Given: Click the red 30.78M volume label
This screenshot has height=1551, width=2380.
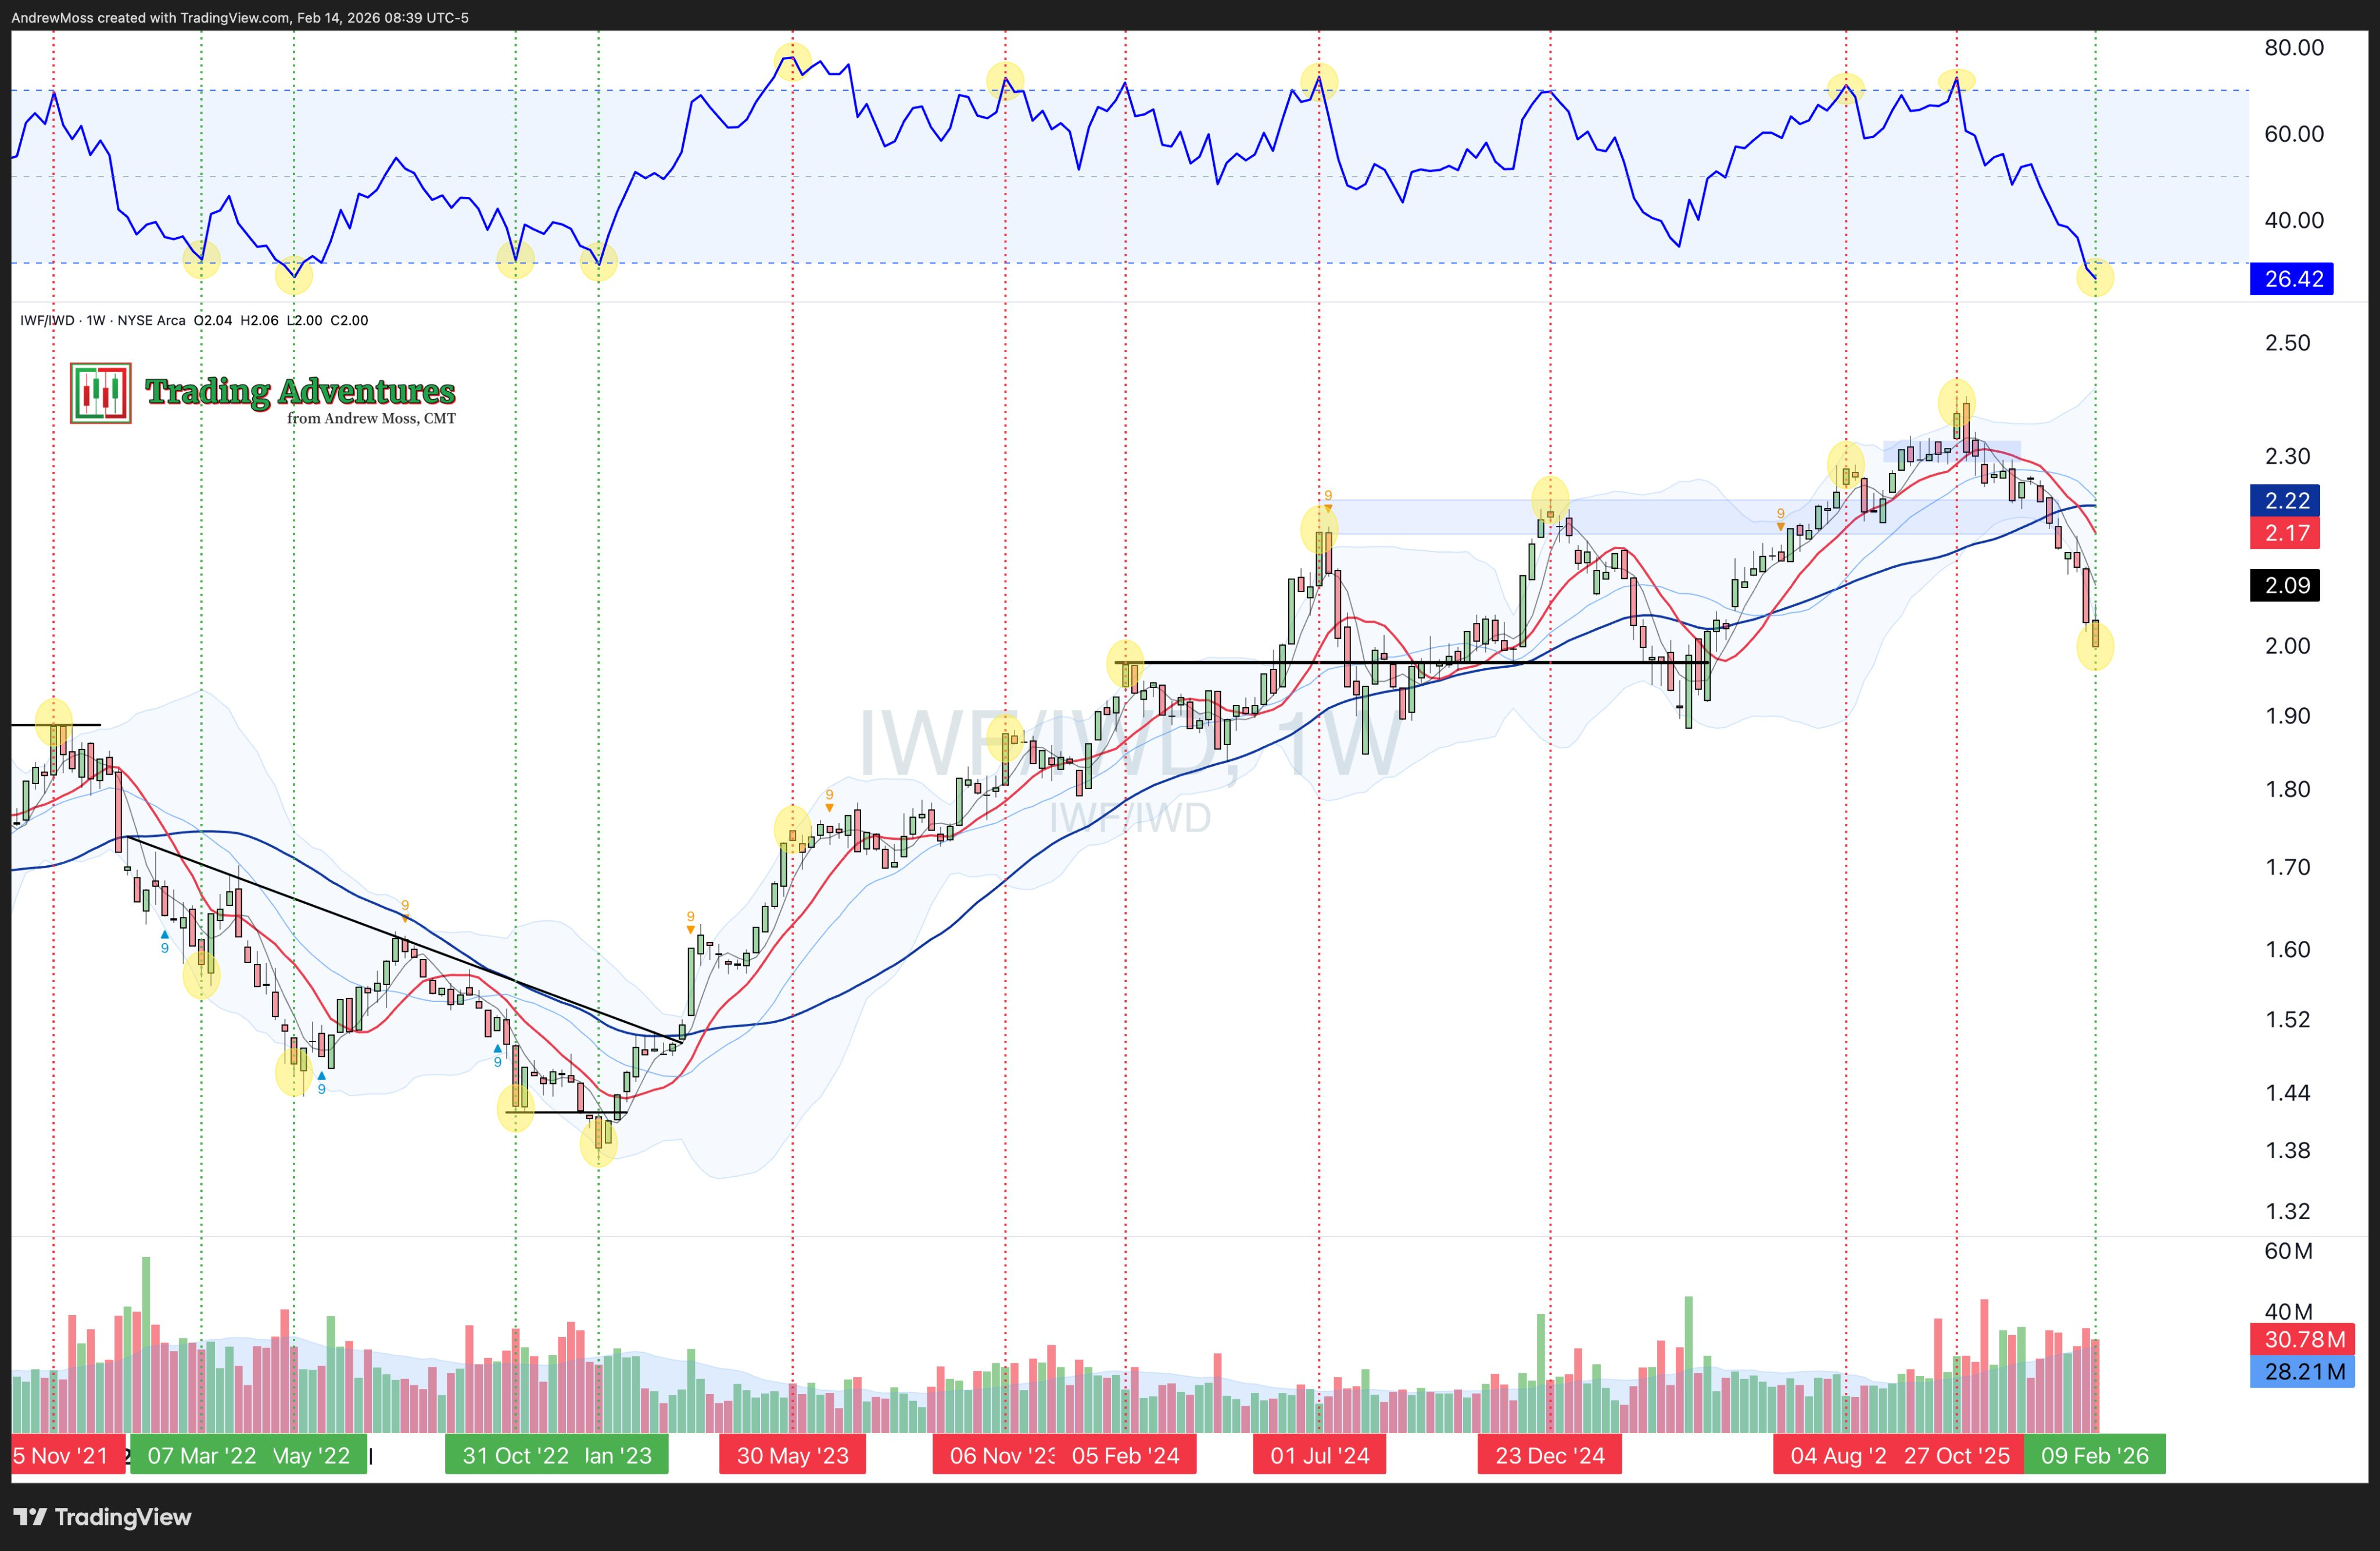Looking at the screenshot, I should 2303,1339.
